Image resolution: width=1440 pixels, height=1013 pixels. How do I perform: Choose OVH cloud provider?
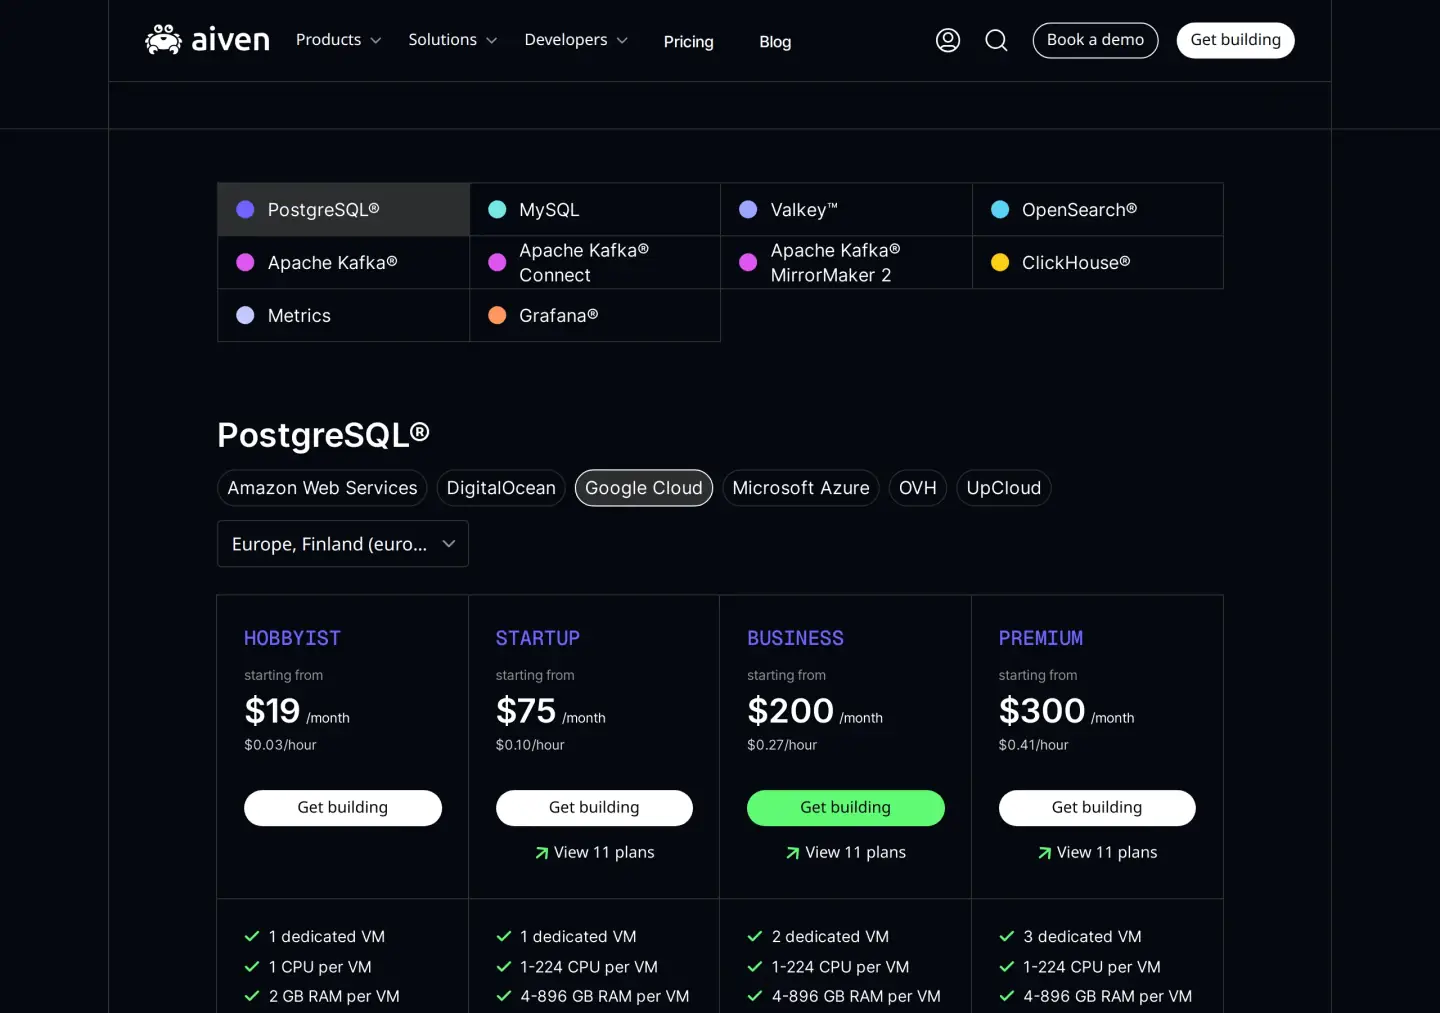click(918, 488)
